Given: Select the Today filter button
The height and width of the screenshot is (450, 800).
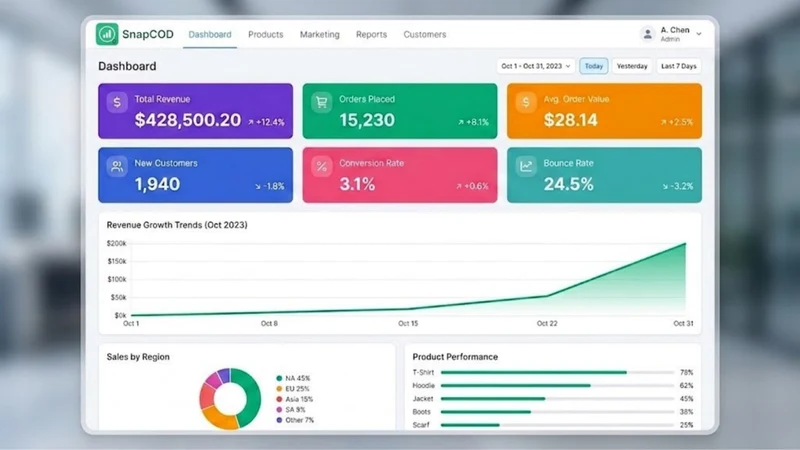Looking at the screenshot, I should [593, 66].
